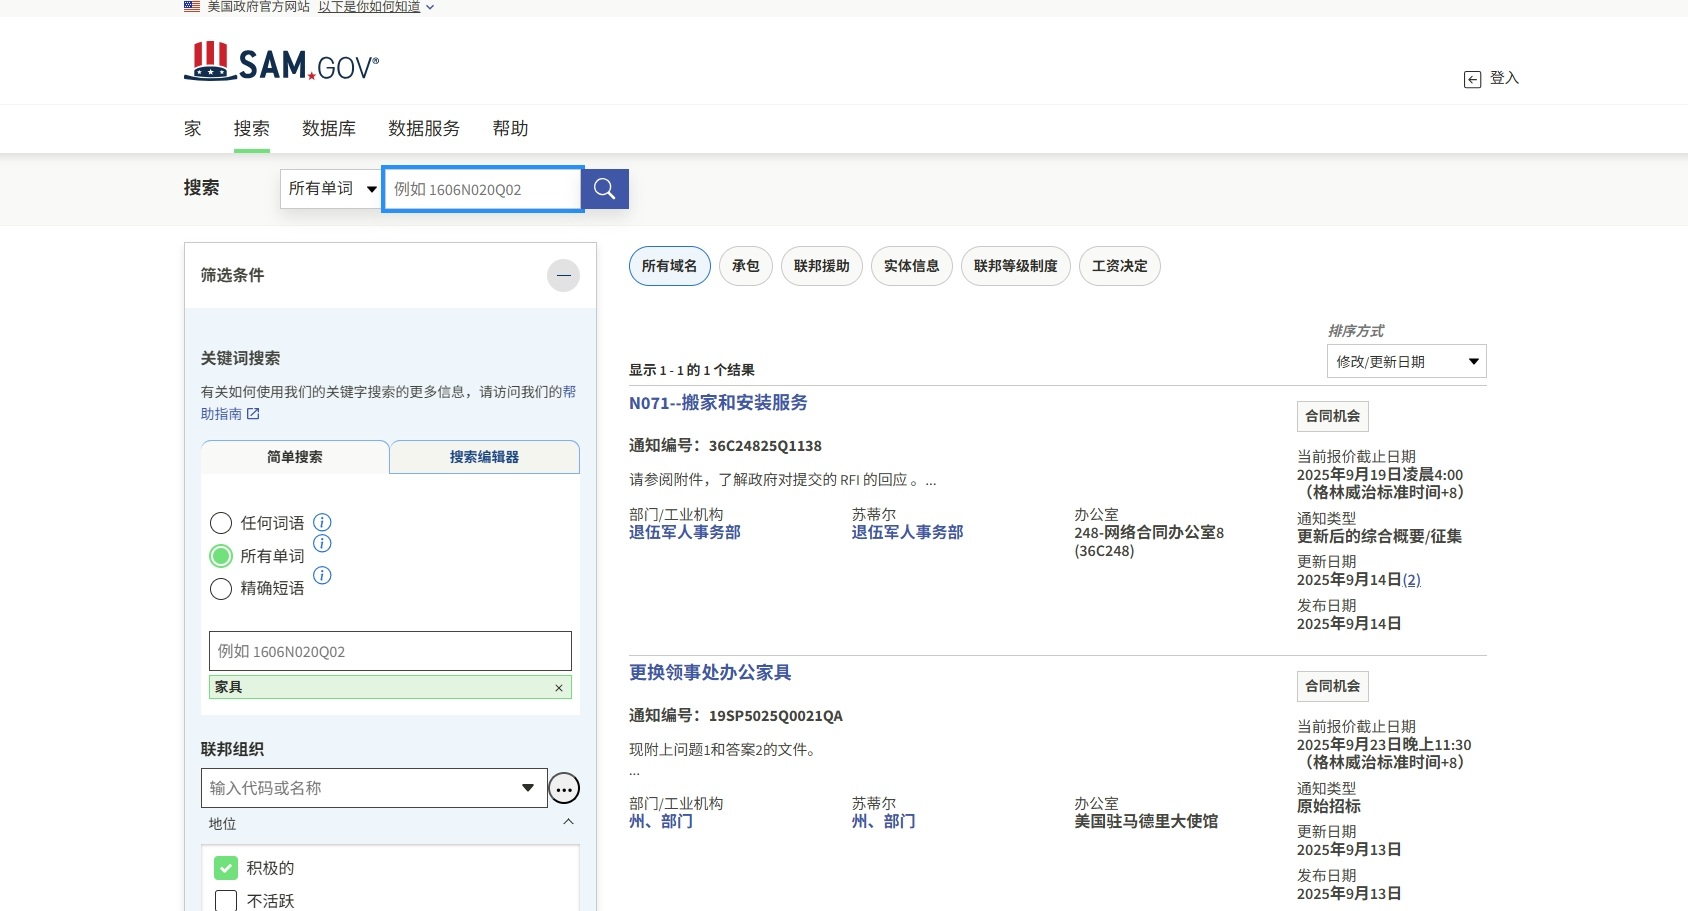The width and height of the screenshot is (1688, 911).
Task: Collapse the 筛选条件 panel with the minus button
Action: pos(563,275)
